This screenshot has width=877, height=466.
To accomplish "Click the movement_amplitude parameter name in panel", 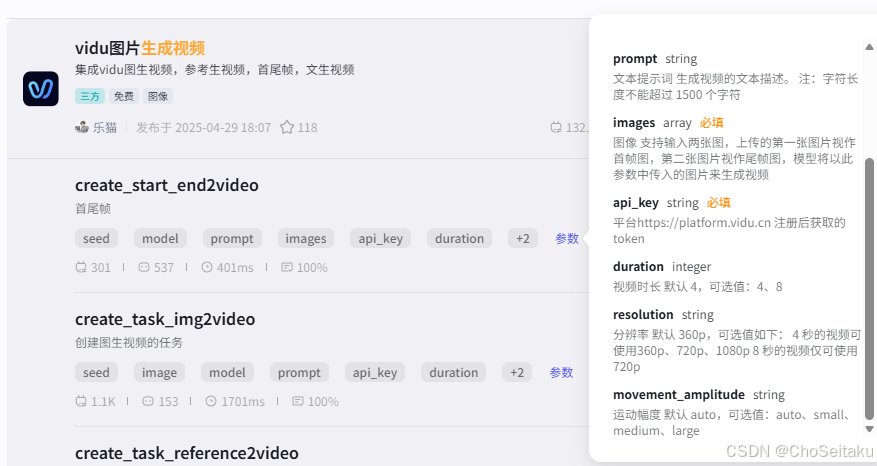I will point(679,394).
